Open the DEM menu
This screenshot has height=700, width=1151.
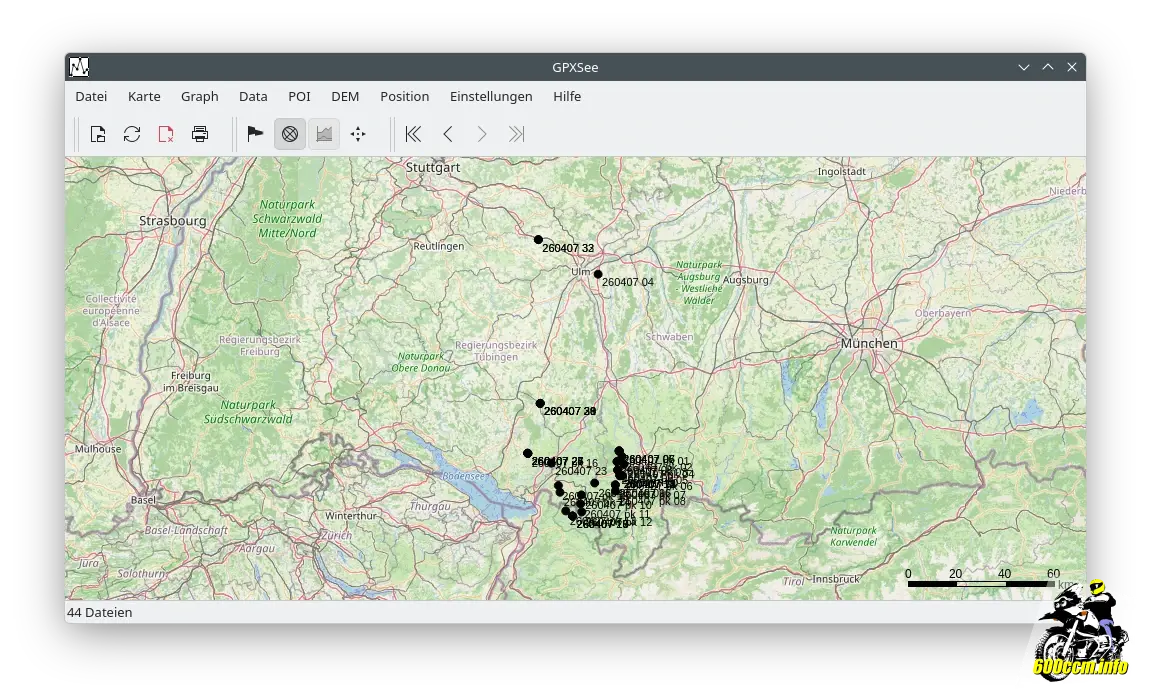point(345,97)
